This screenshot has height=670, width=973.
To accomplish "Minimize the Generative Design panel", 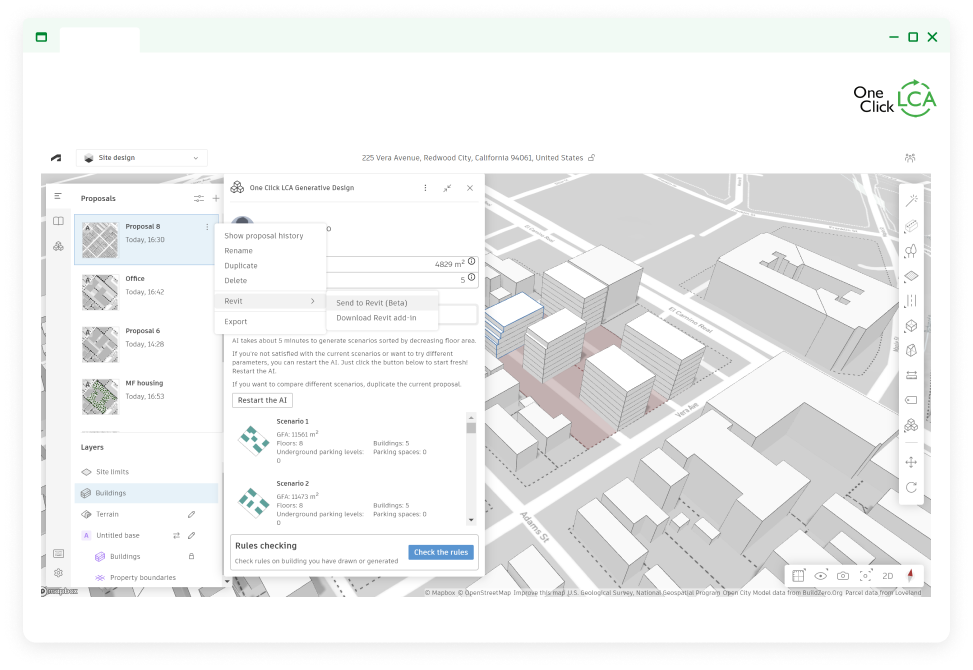I will (447, 188).
